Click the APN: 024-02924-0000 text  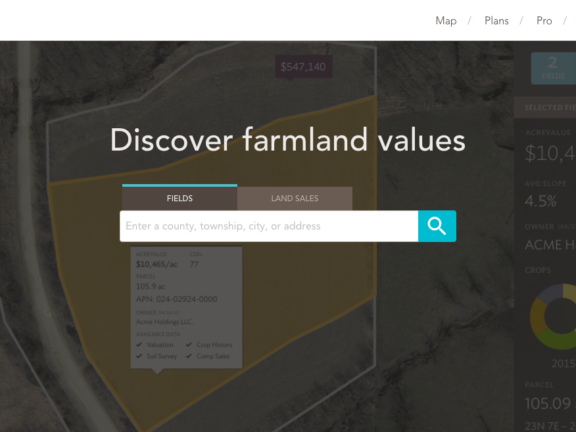(x=176, y=299)
